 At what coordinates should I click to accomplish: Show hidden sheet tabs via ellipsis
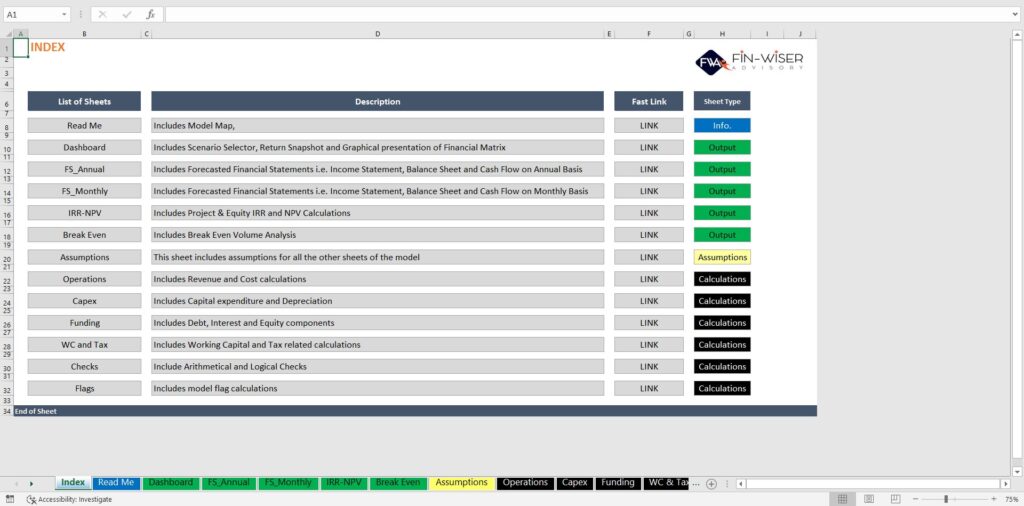698,484
